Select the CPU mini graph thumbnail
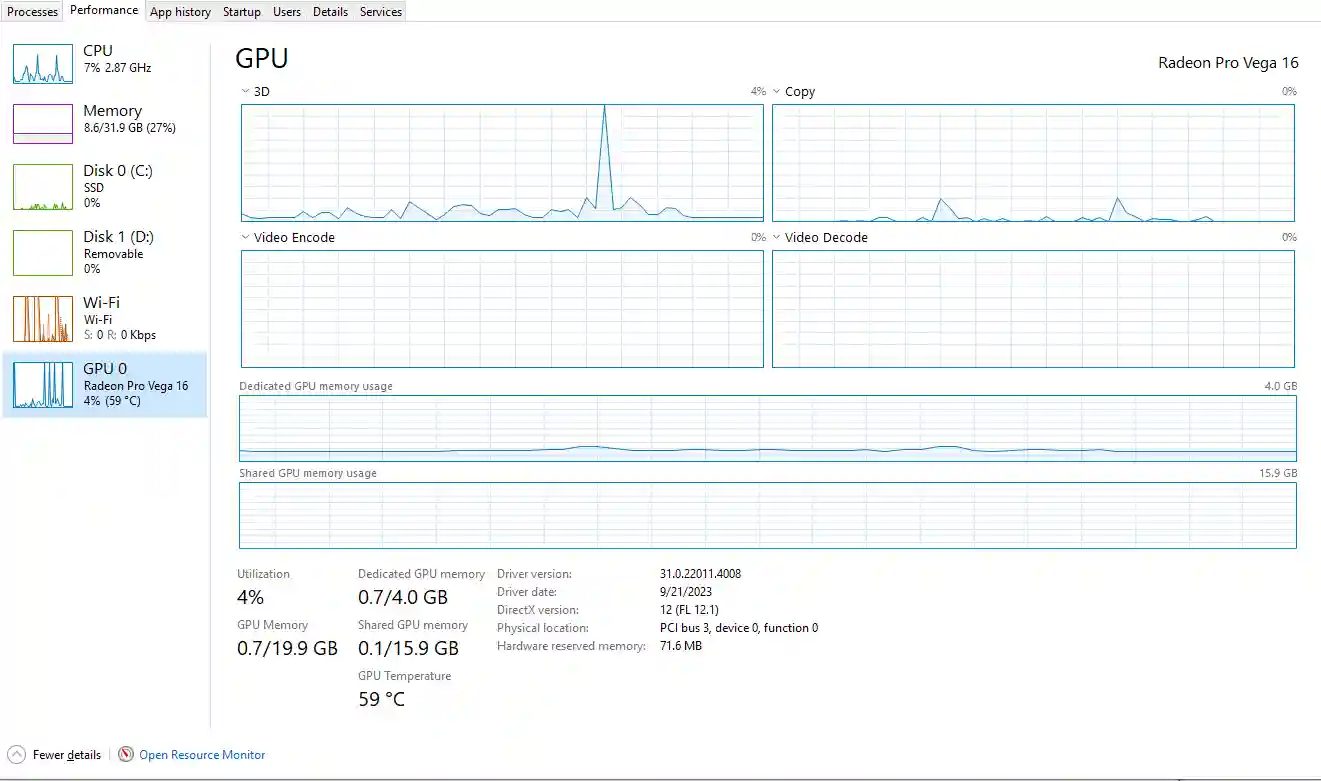1321x781 pixels. coord(43,64)
